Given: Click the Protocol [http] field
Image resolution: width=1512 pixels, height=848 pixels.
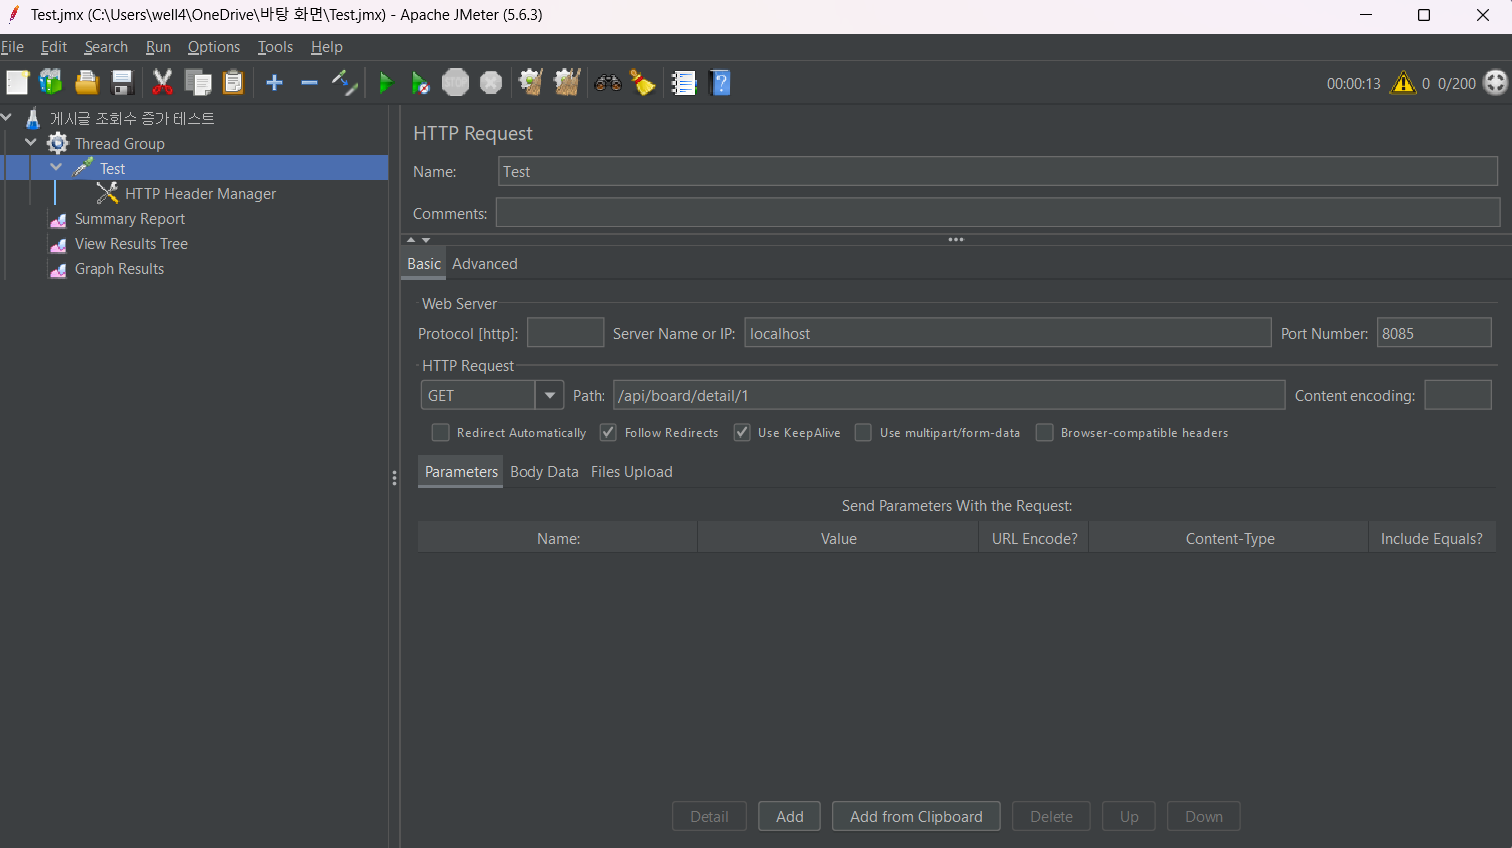Looking at the screenshot, I should [x=566, y=333].
